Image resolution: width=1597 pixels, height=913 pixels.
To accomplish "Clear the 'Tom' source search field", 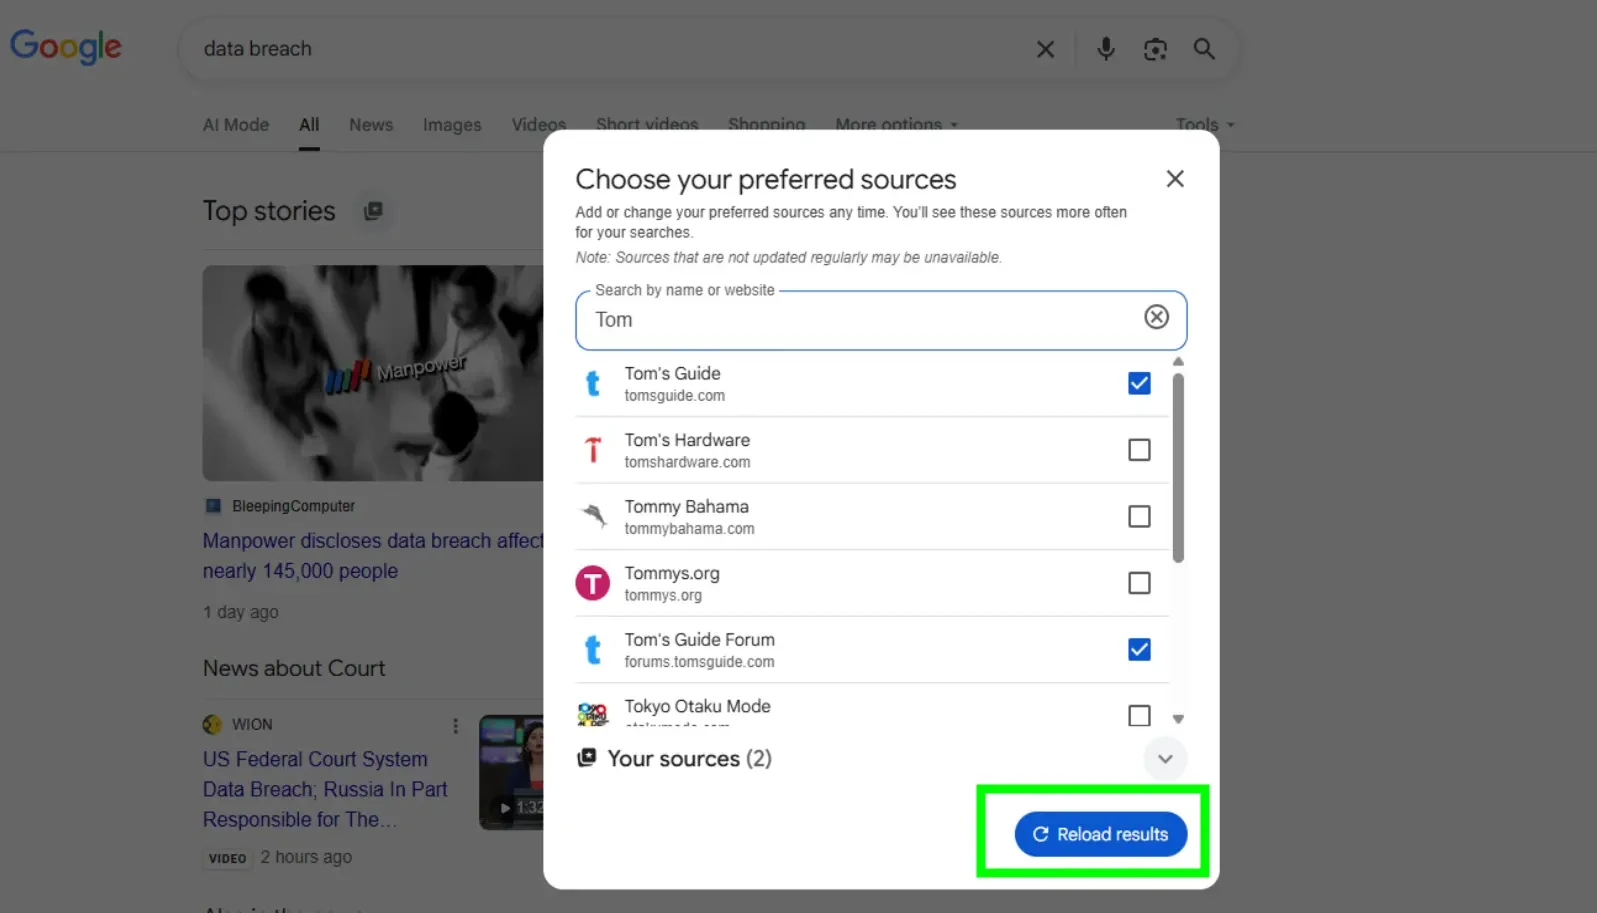I will pos(1156,317).
